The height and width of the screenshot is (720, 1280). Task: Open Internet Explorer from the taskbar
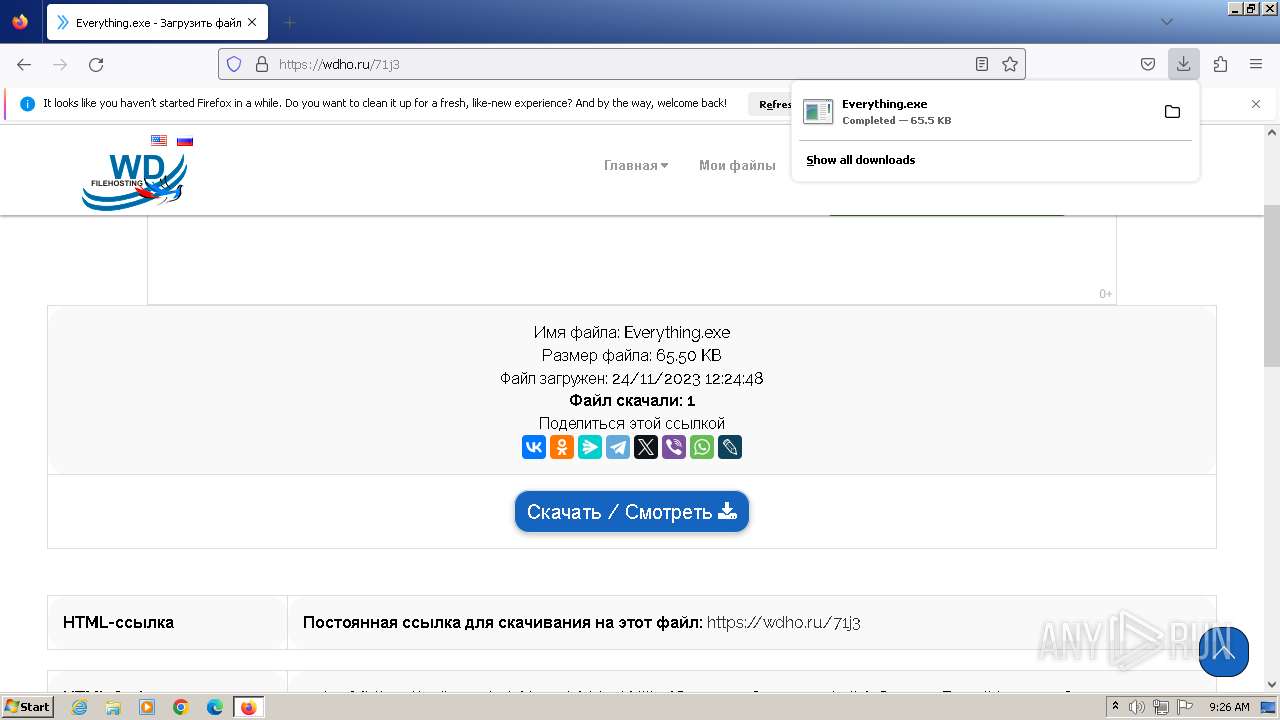80,707
